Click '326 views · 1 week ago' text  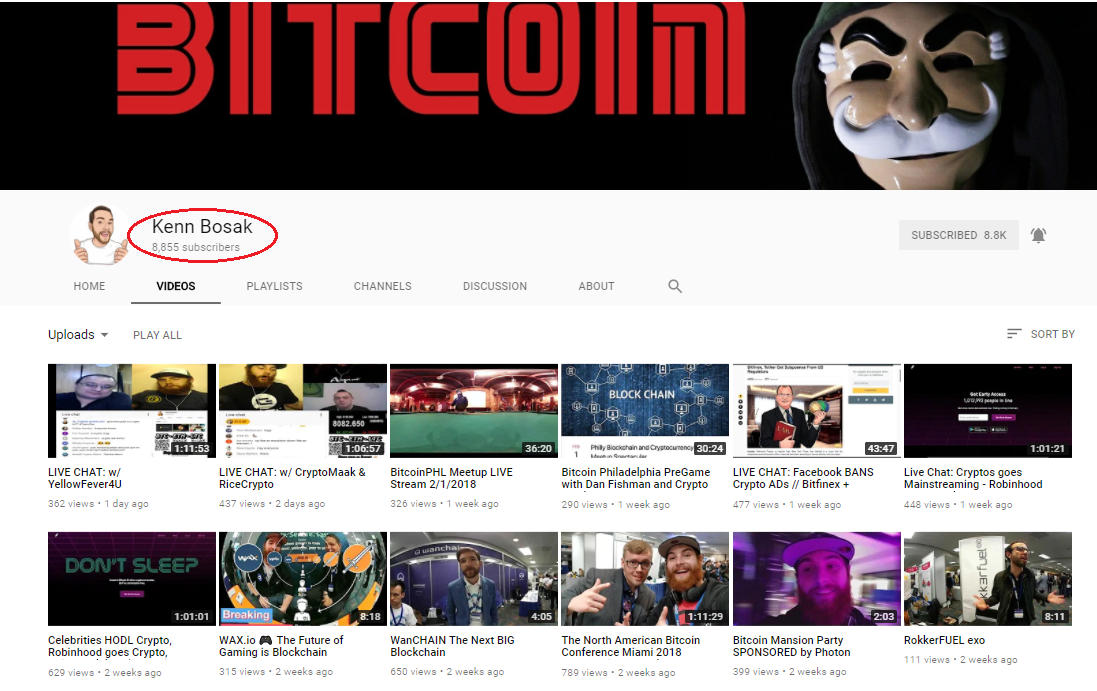tap(444, 504)
